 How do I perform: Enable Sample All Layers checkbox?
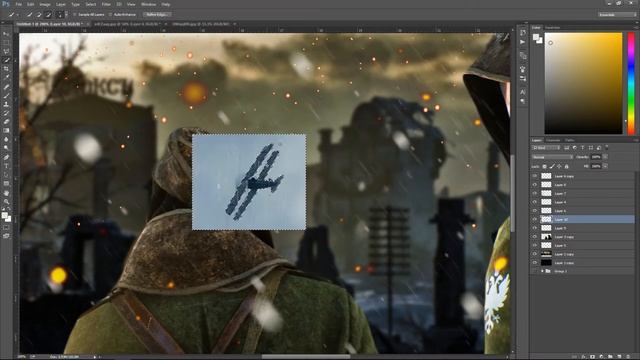[75, 15]
